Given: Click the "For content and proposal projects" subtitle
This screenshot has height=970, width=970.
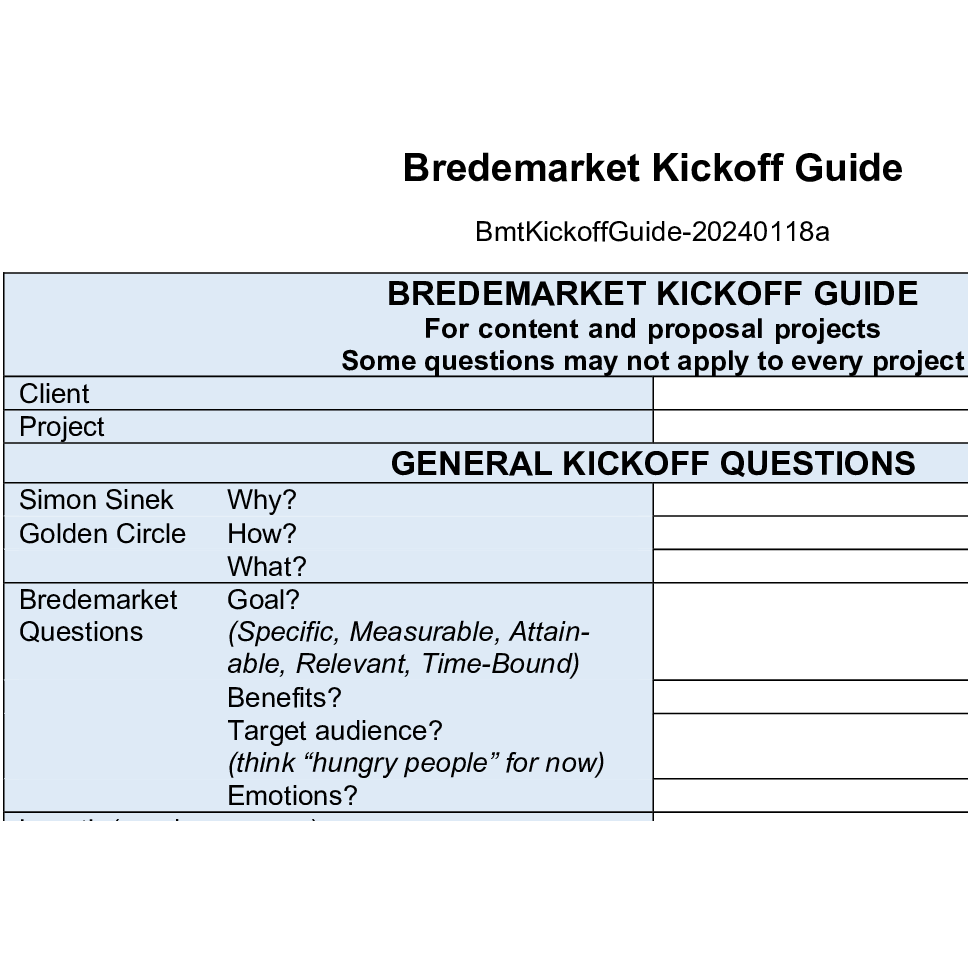Looking at the screenshot, I should click(652, 329).
